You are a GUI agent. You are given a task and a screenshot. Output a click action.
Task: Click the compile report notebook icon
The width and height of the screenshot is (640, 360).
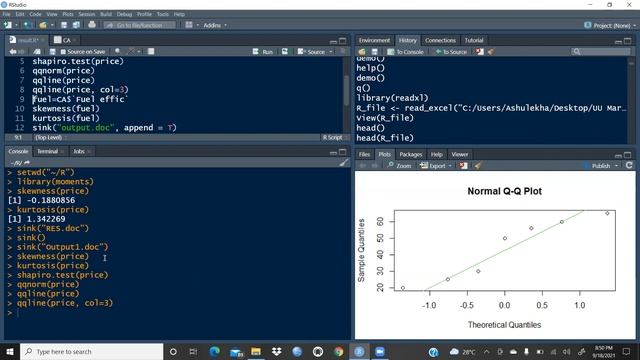tap(151, 51)
